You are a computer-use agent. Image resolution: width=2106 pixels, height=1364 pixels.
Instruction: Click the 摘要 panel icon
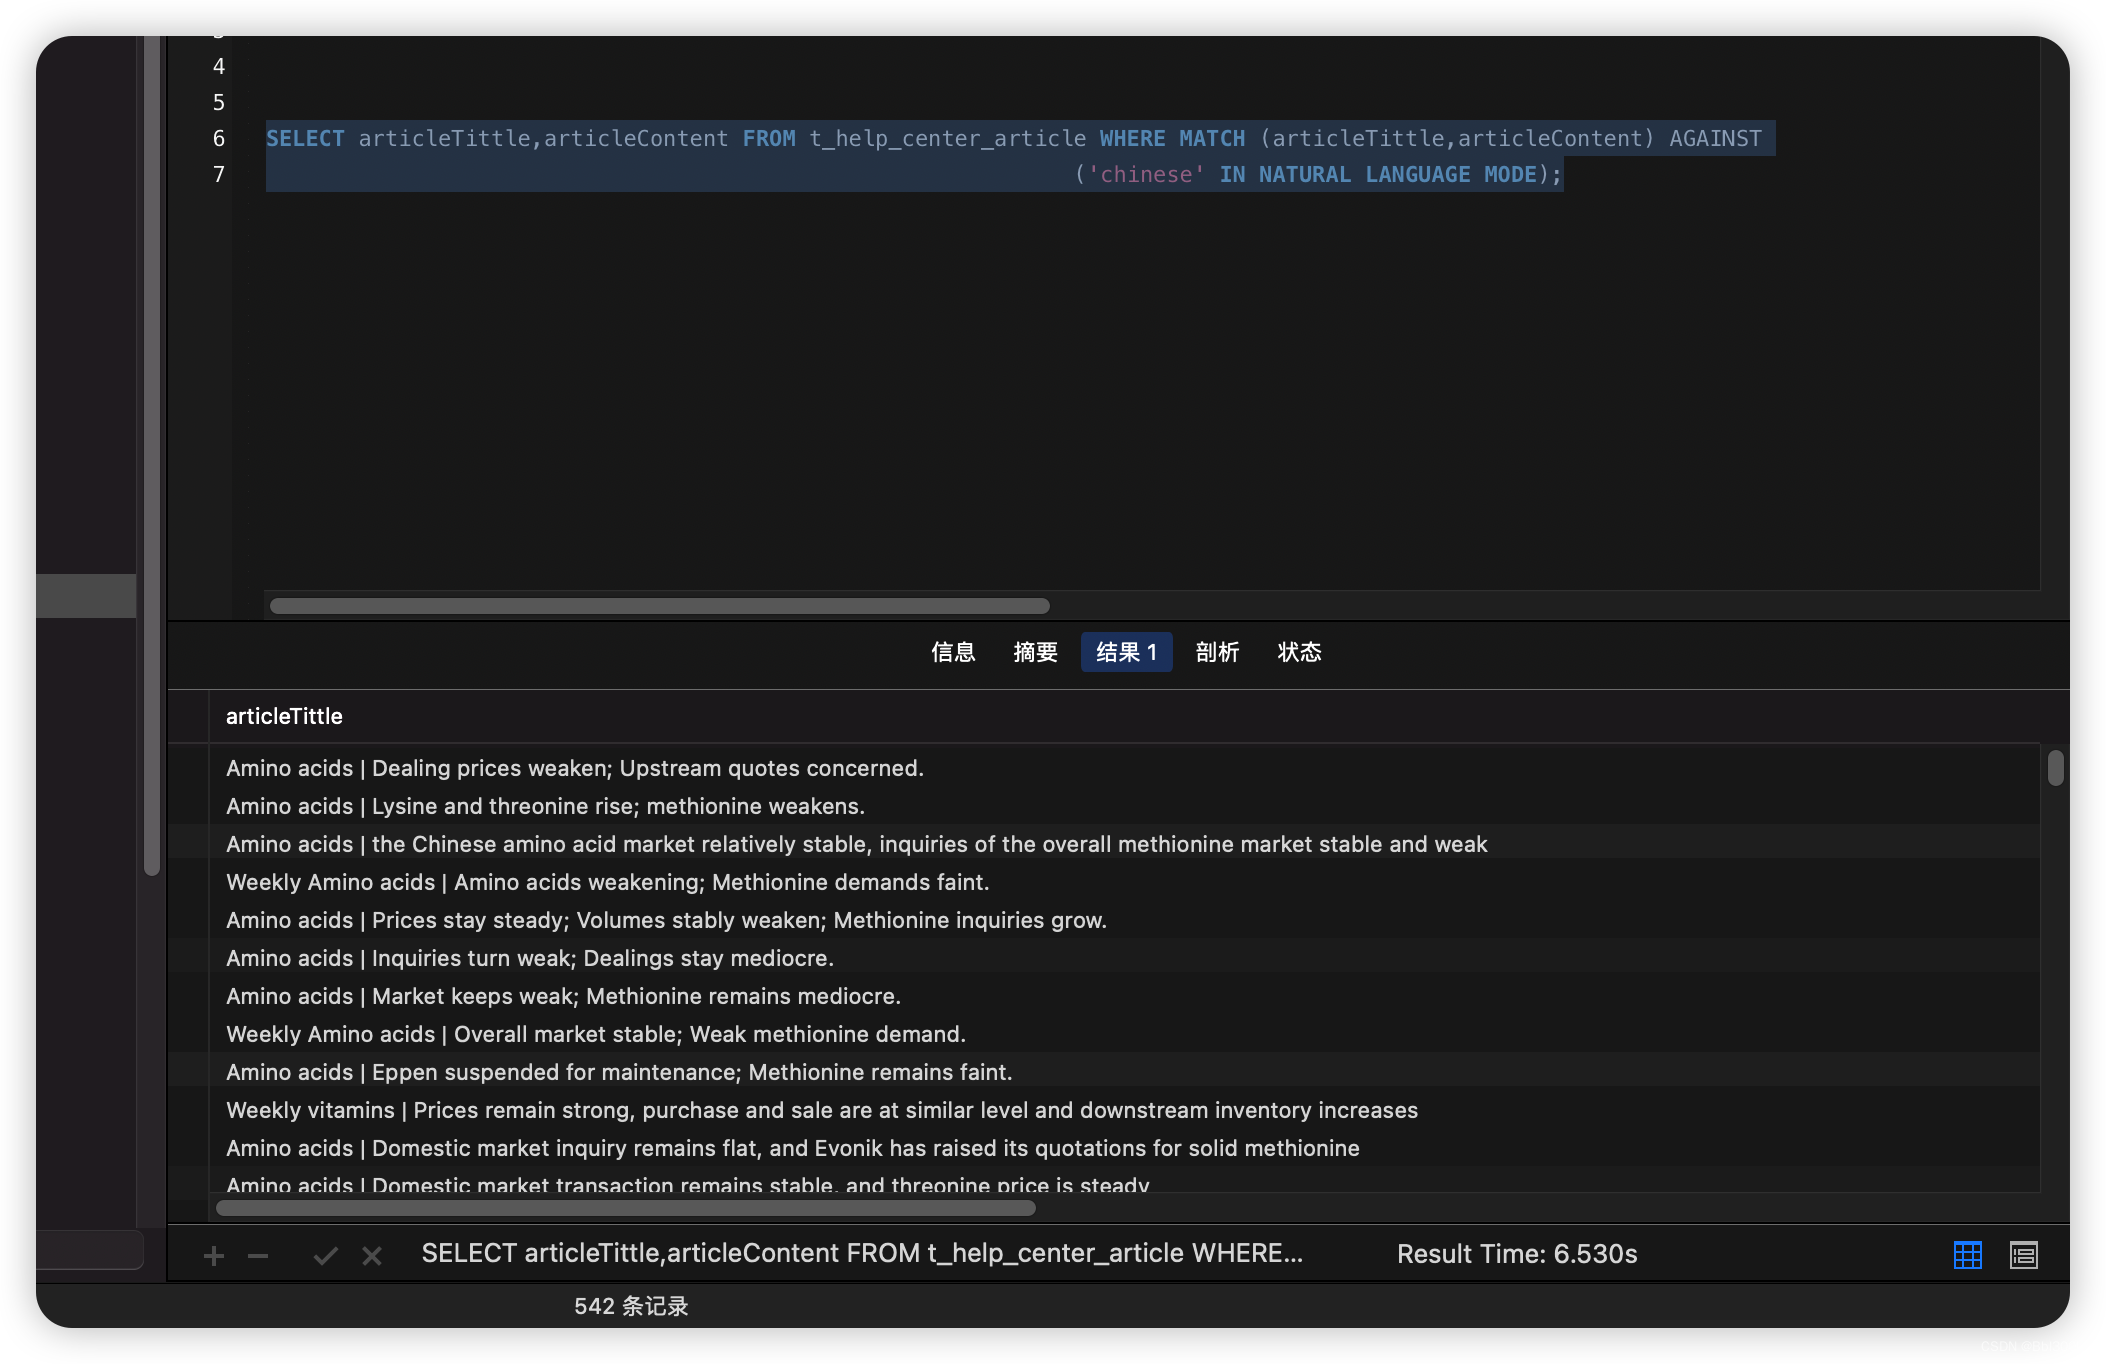coord(1035,651)
